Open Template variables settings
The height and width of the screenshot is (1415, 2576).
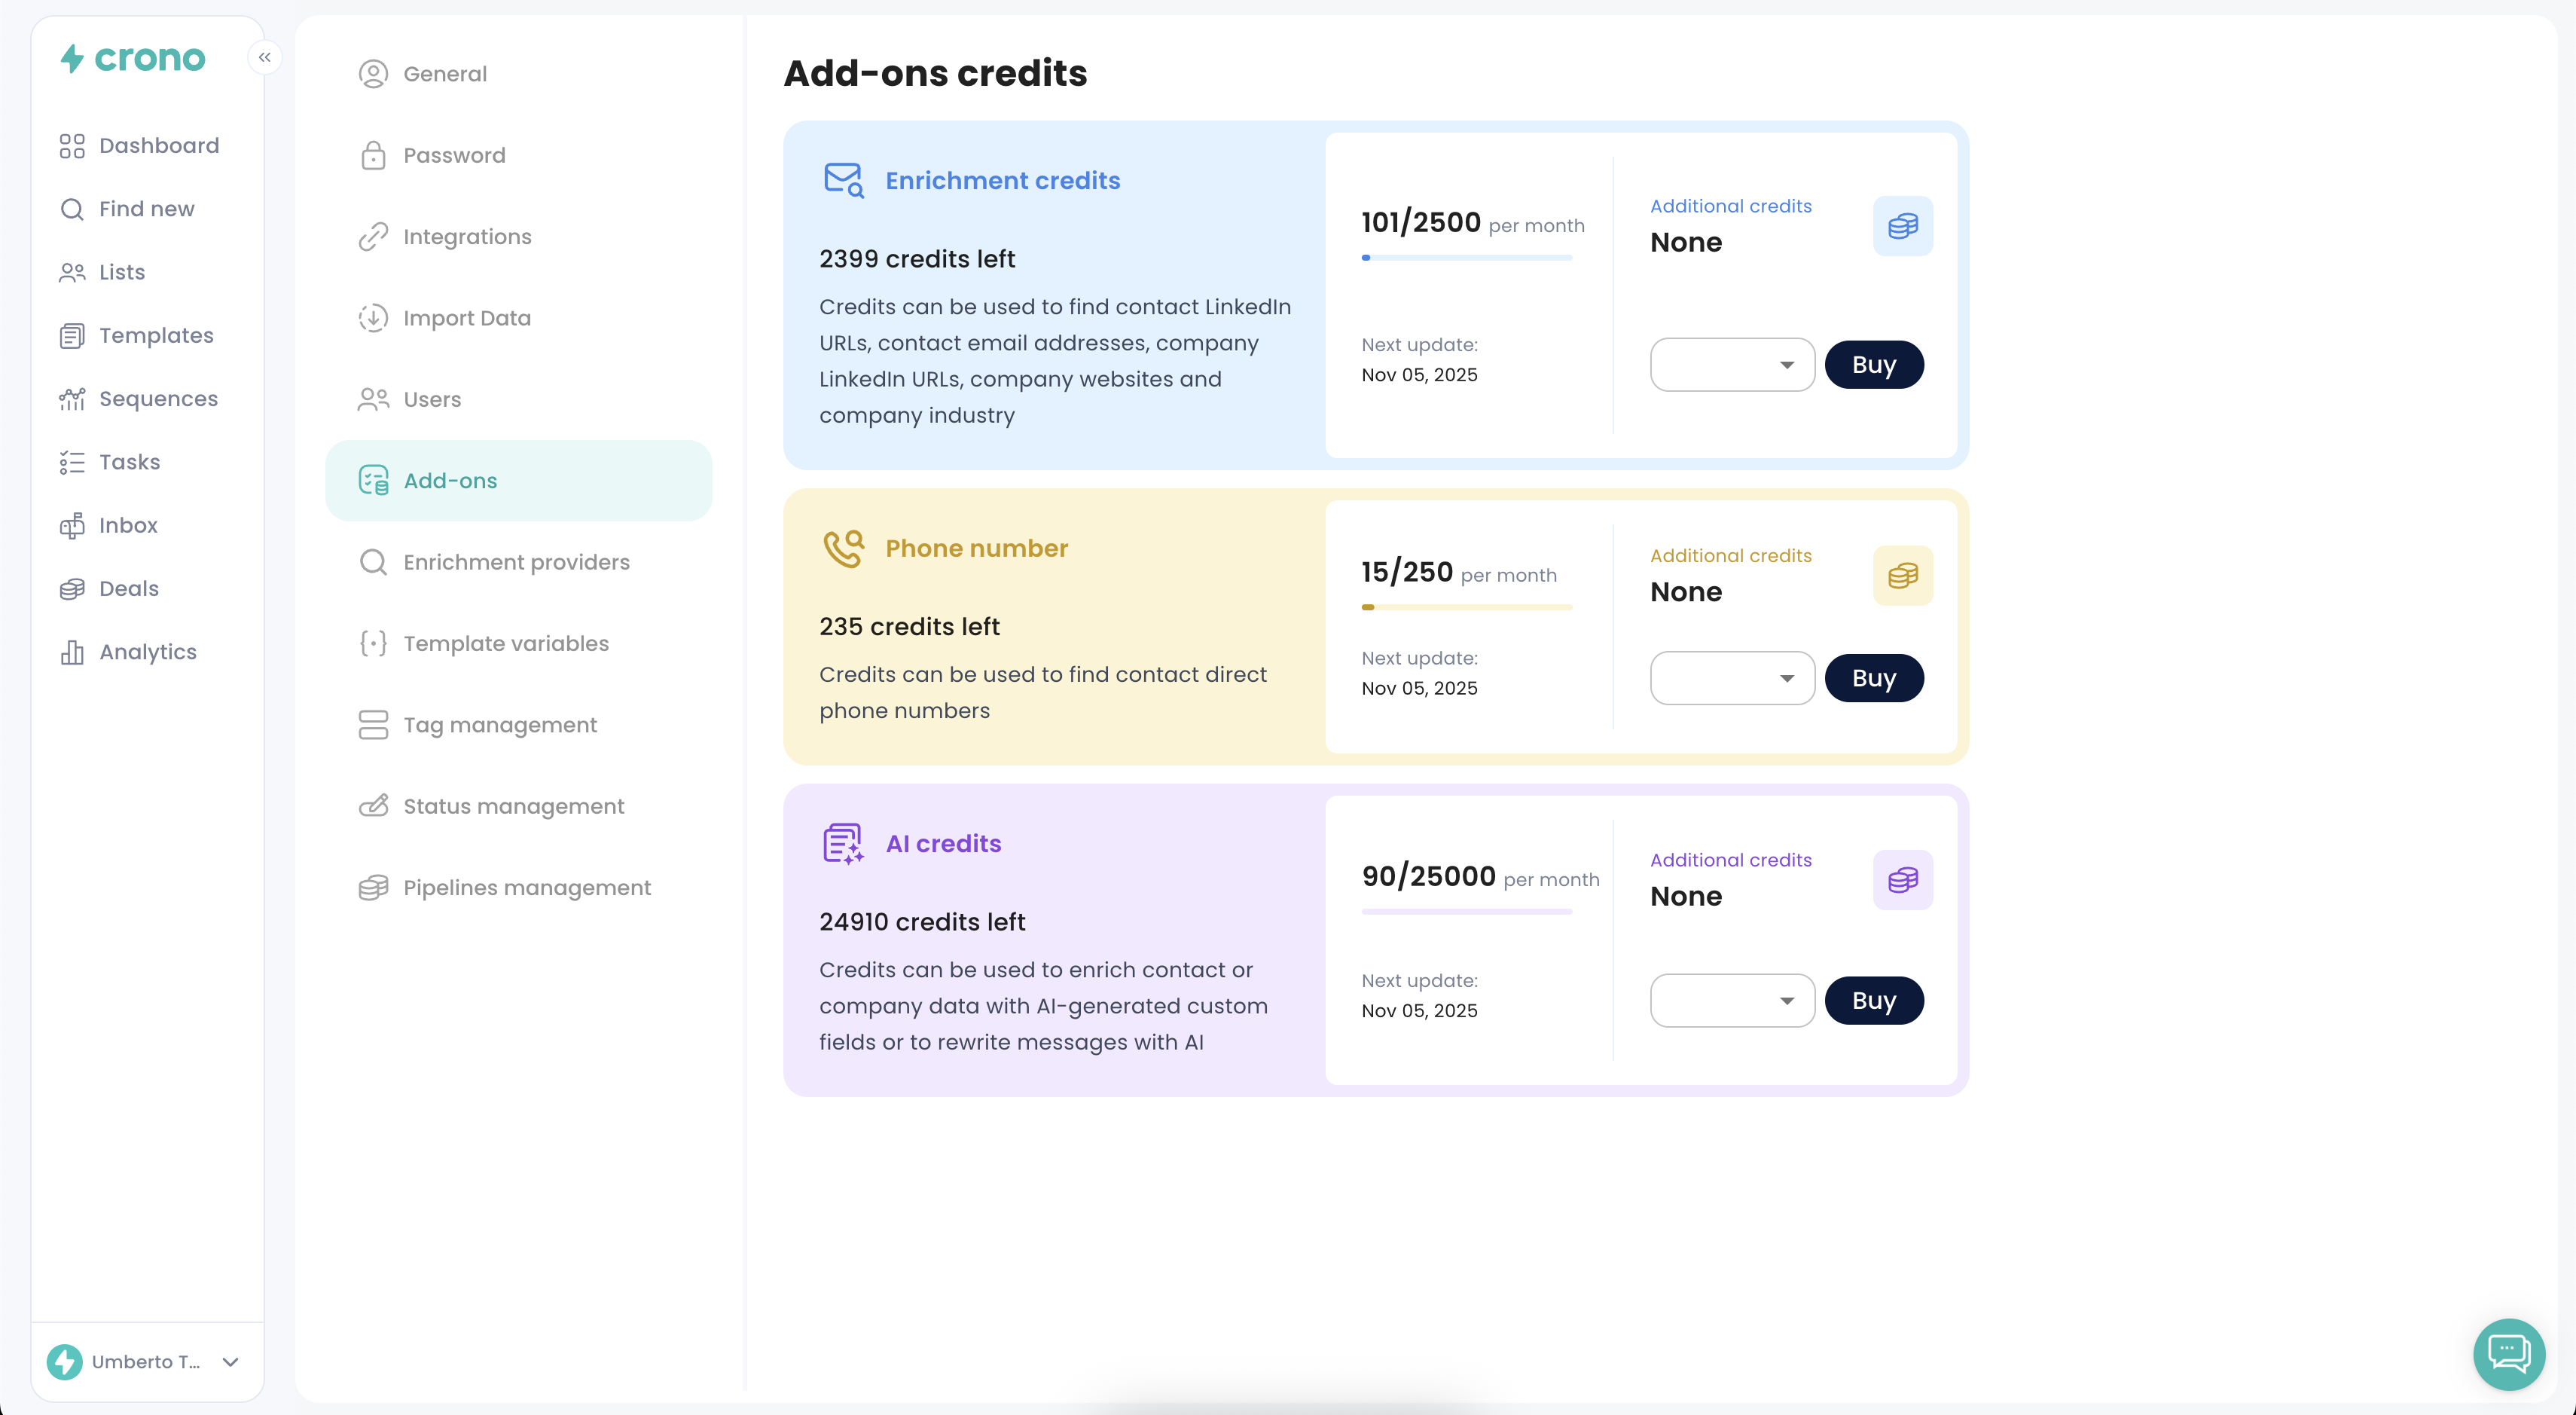coord(505,643)
